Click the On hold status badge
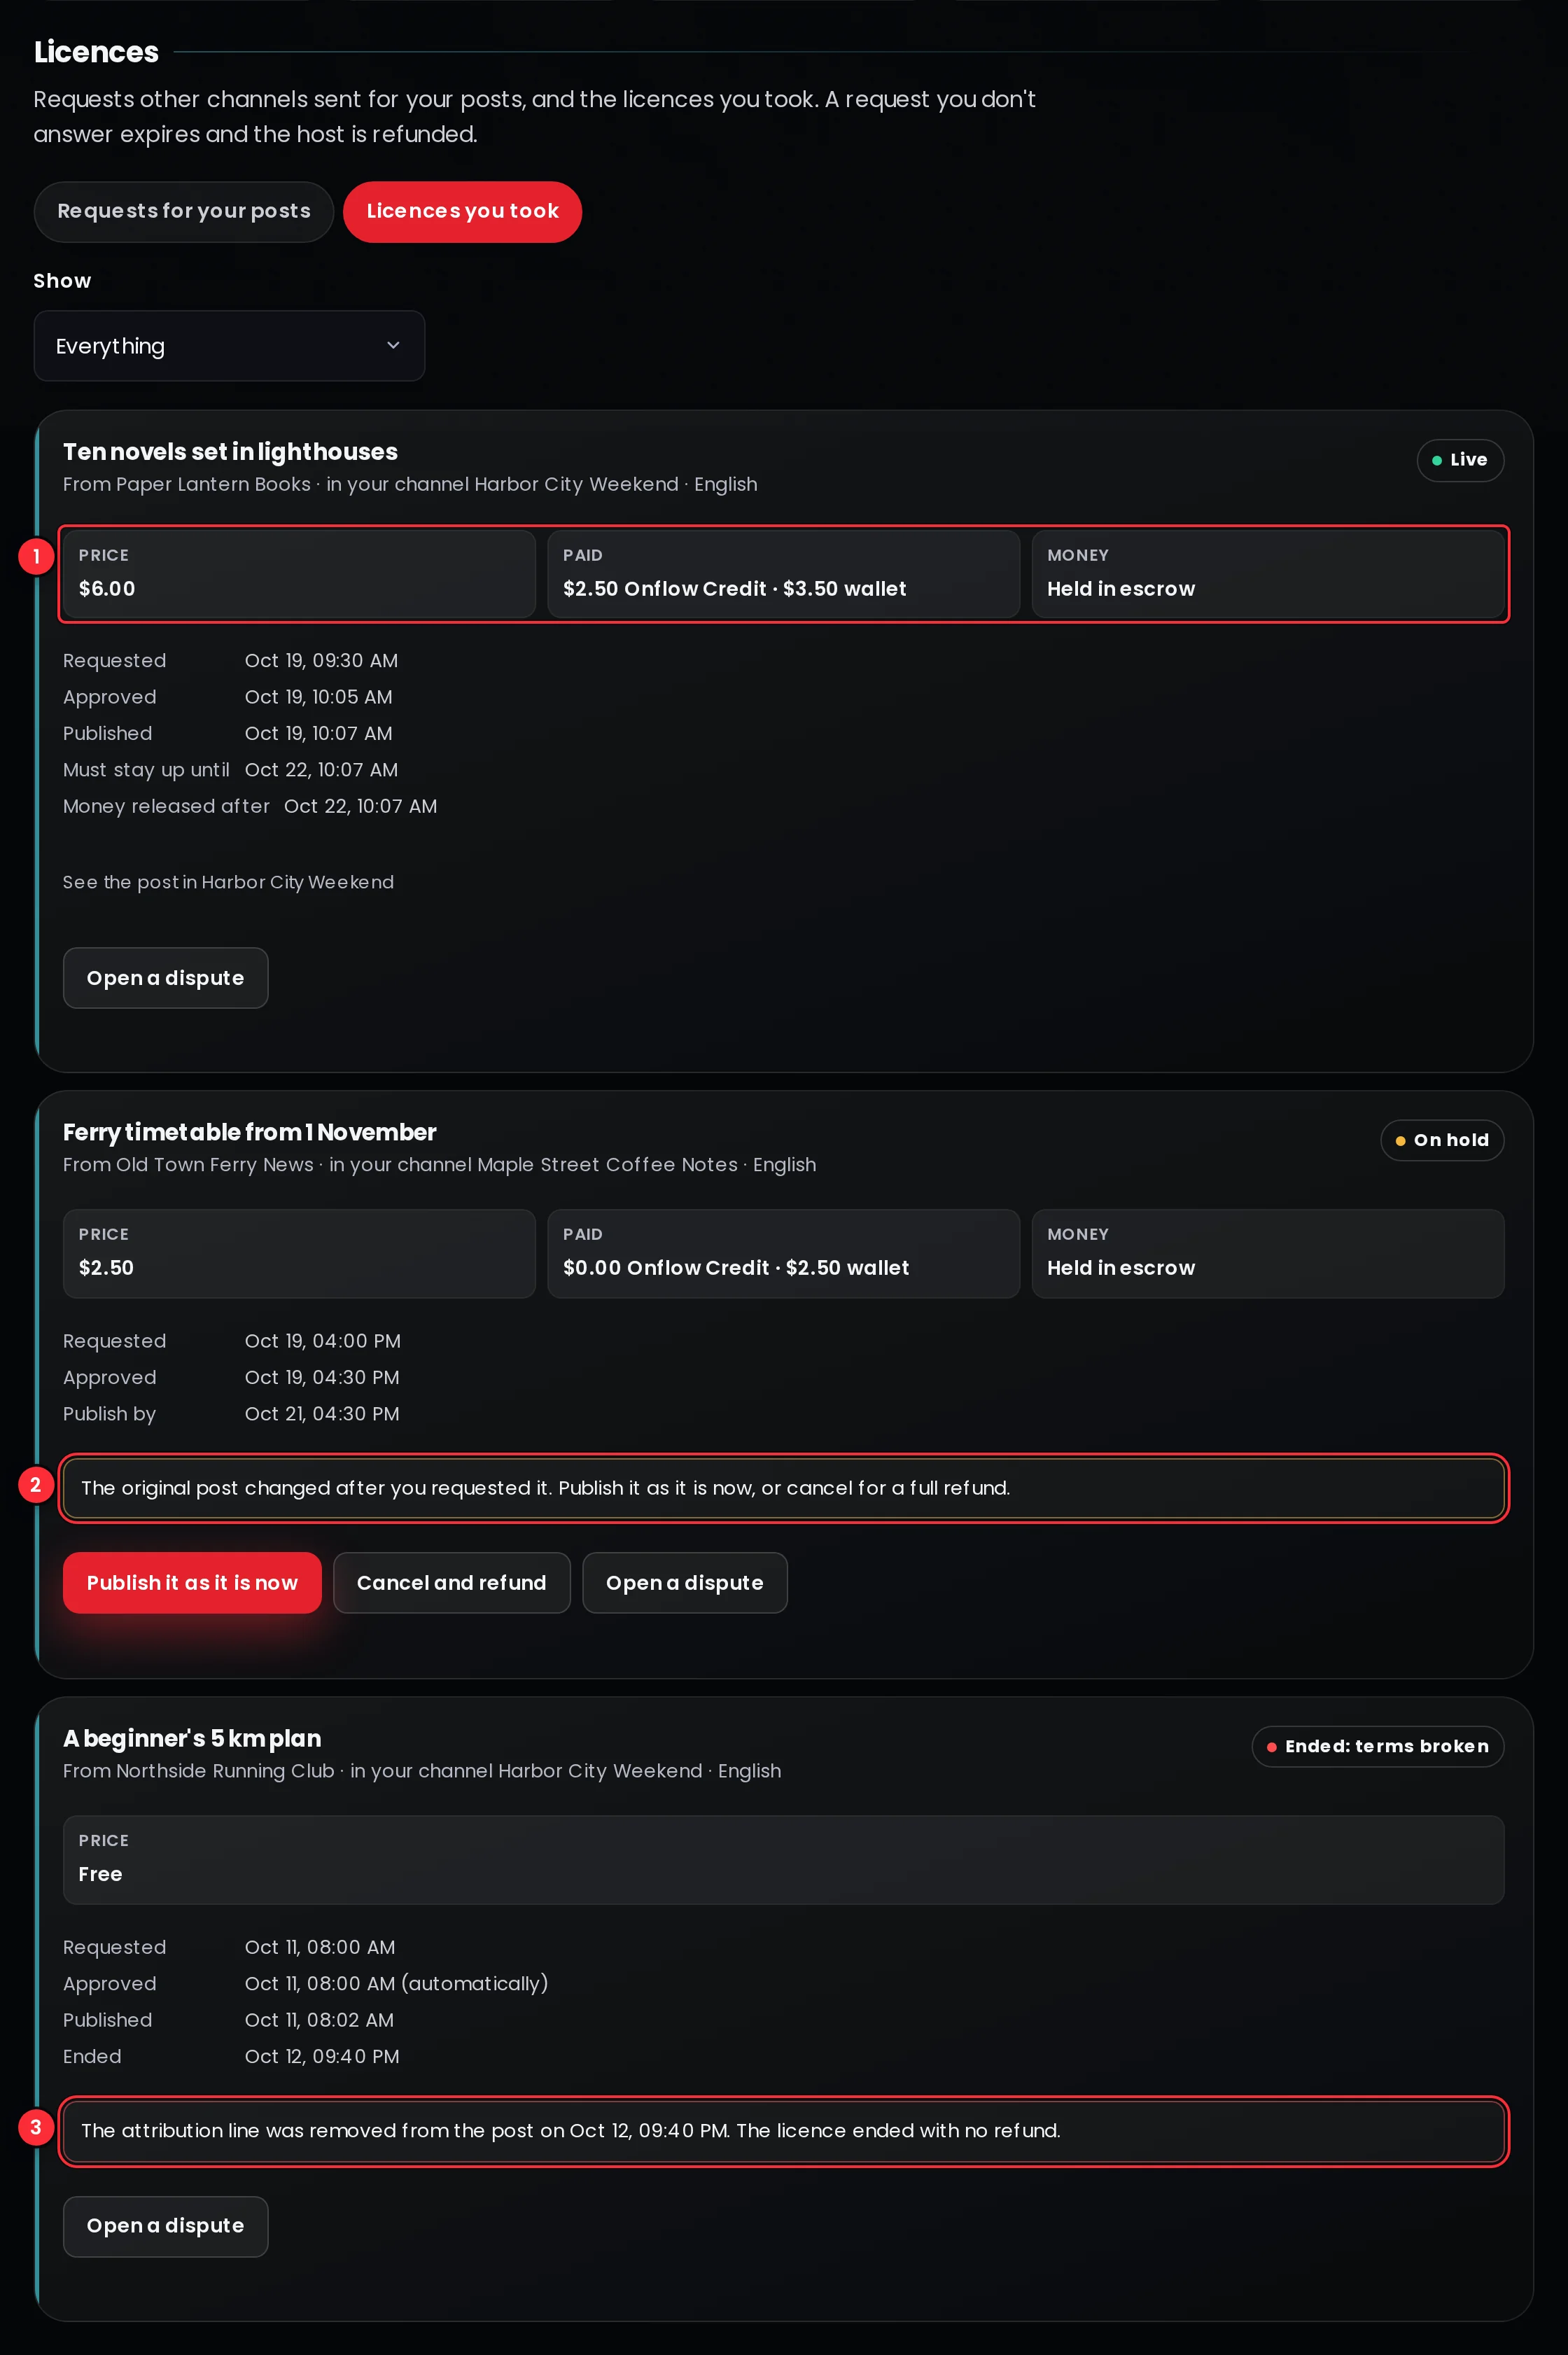Screen dimensions: 1568x2355 point(1442,1140)
